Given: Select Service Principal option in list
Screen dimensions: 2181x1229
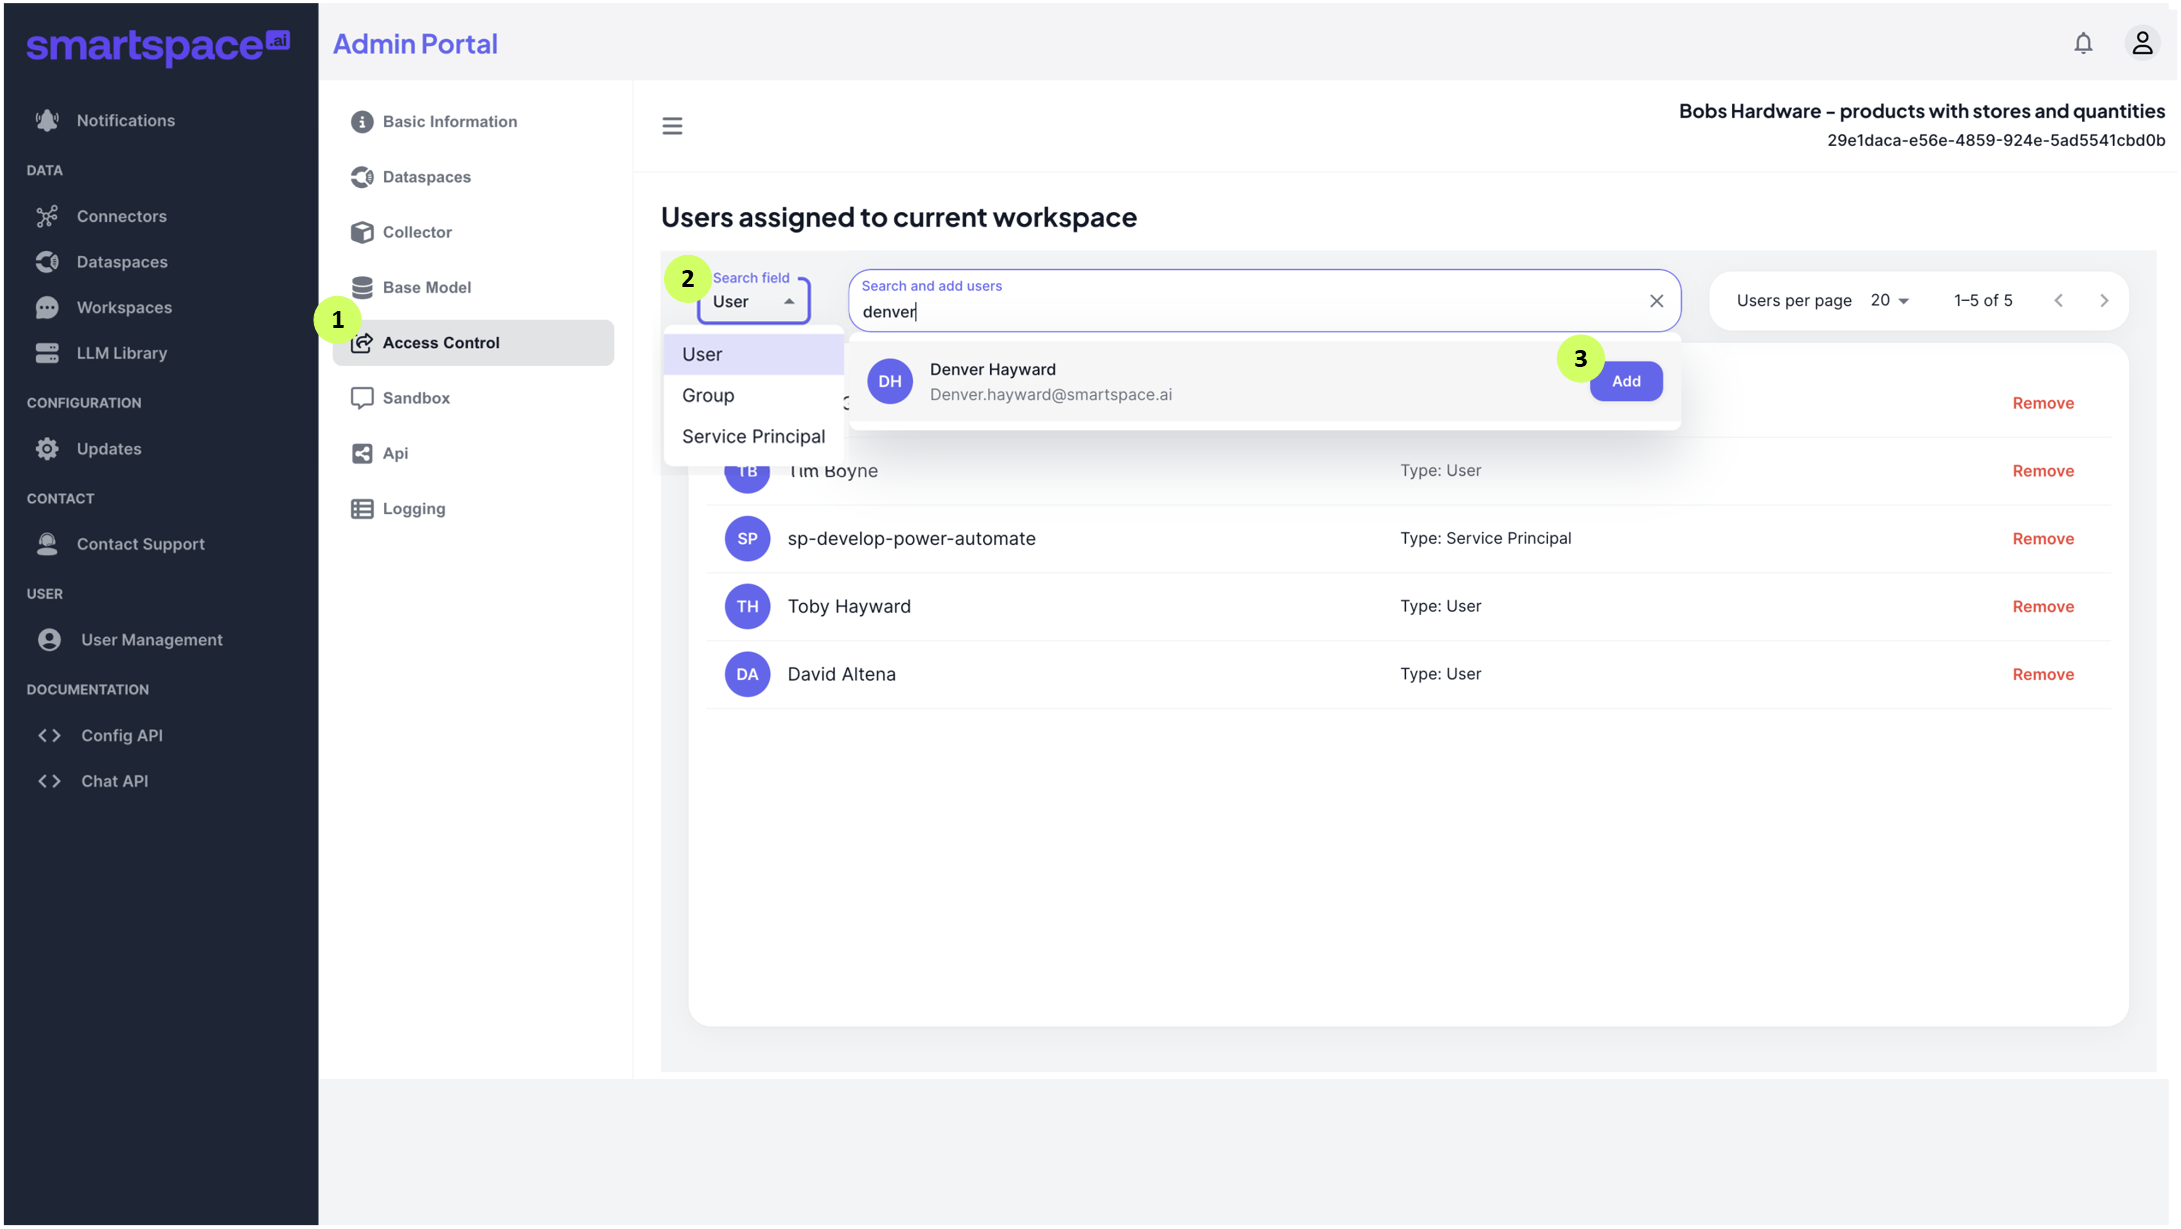Looking at the screenshot, I should pyautogui.click(x=753, y=437).
